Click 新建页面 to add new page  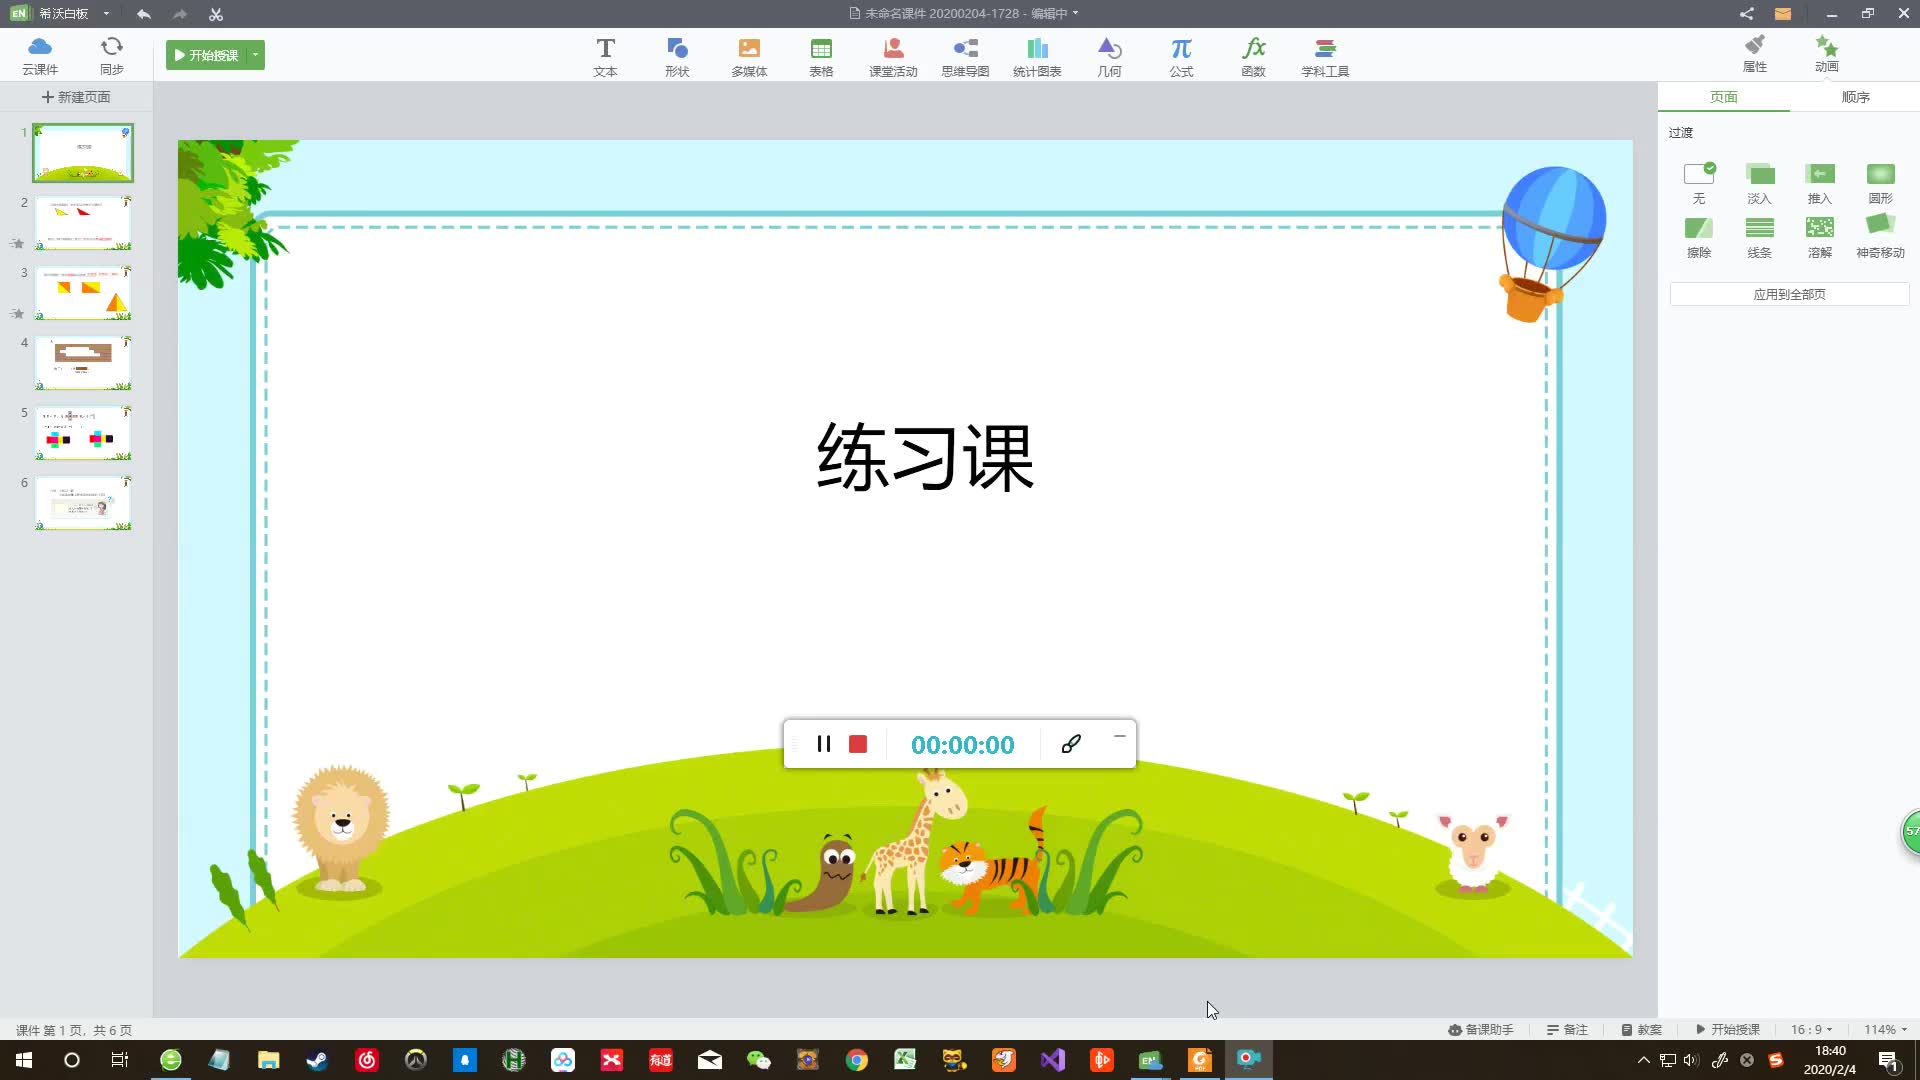[76, 97]
